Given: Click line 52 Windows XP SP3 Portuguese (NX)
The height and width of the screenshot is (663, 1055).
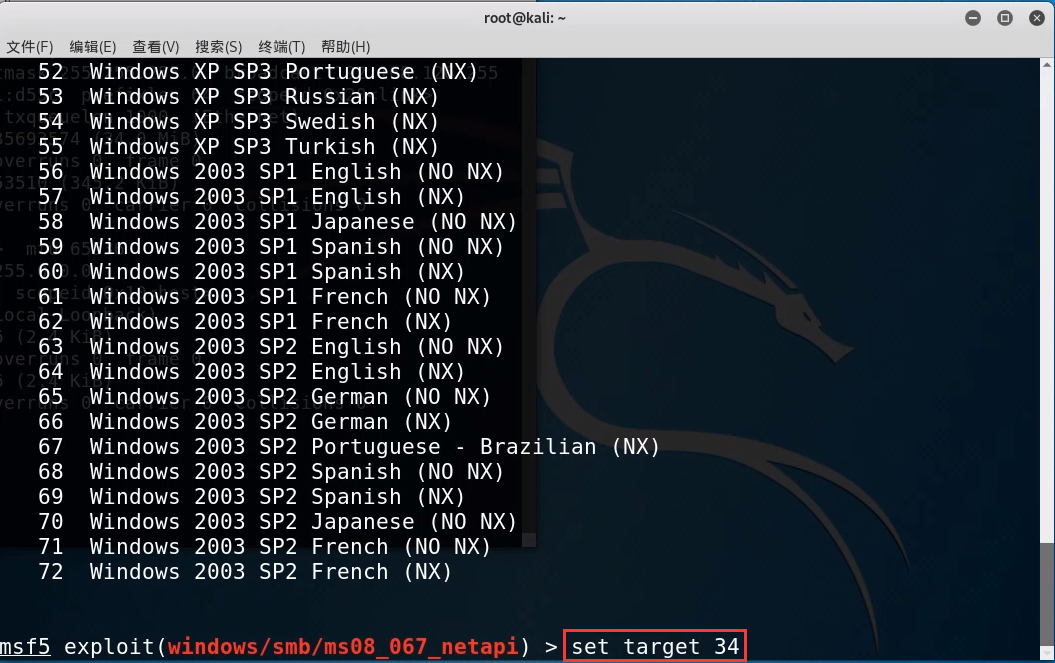Looking at the screenshot, I should pyautogui.click(x=258, y=71).
